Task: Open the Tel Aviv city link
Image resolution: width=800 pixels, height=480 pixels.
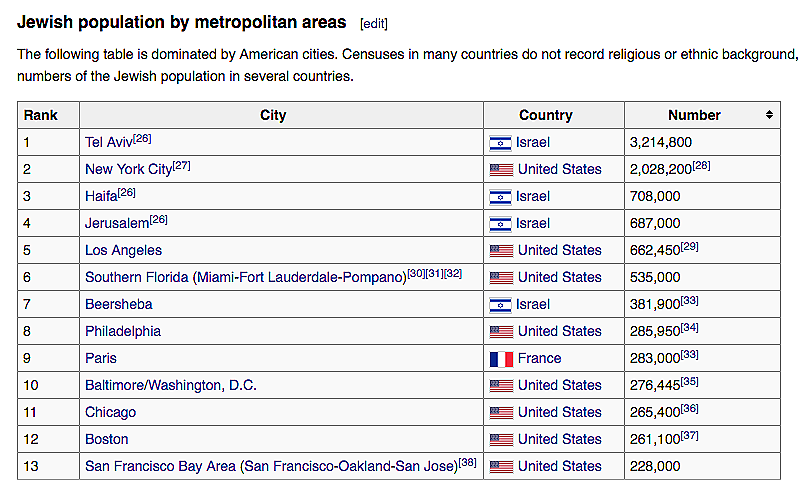Action: click(x=108, y=143)
